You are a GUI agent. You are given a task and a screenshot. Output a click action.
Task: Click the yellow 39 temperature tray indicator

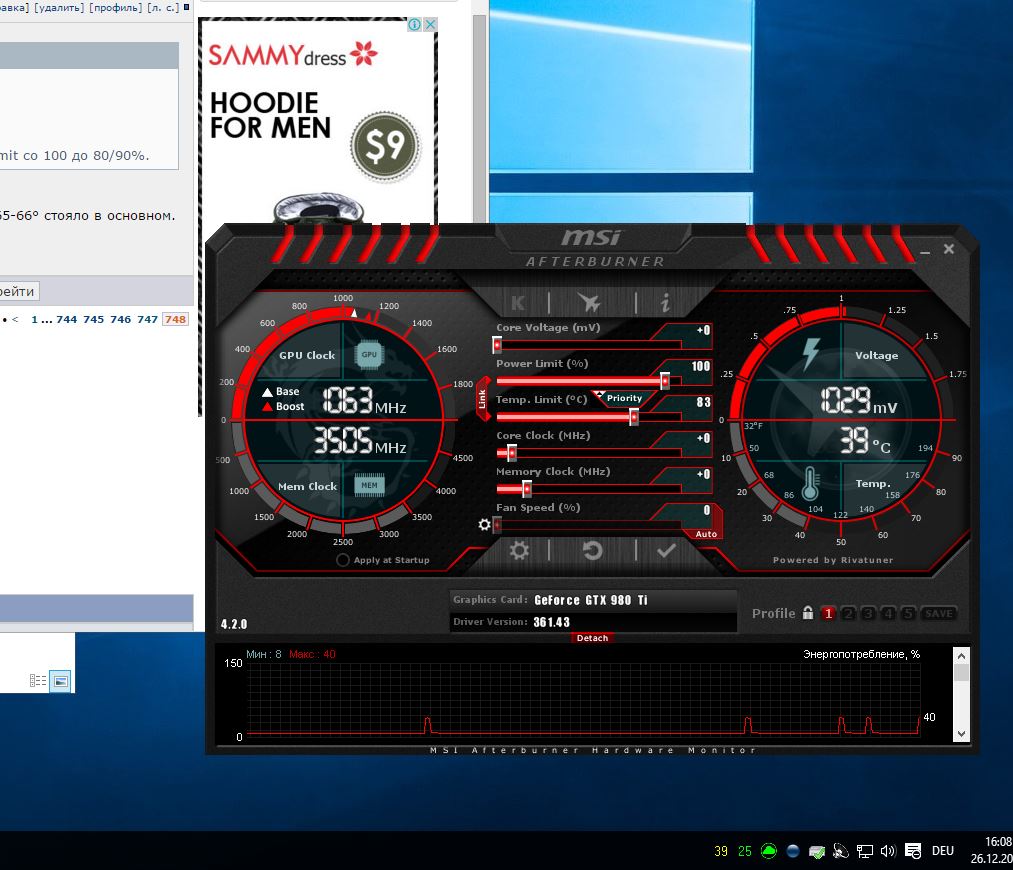[721, 851]
